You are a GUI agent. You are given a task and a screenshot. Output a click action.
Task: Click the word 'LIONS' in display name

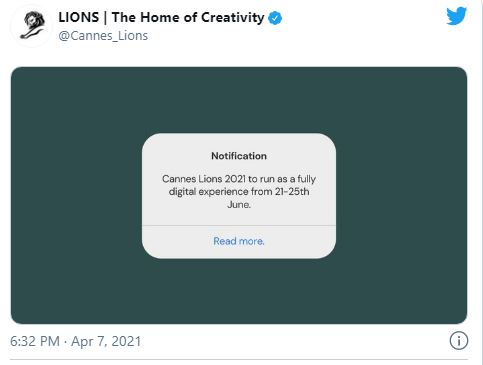coord(79,17)
